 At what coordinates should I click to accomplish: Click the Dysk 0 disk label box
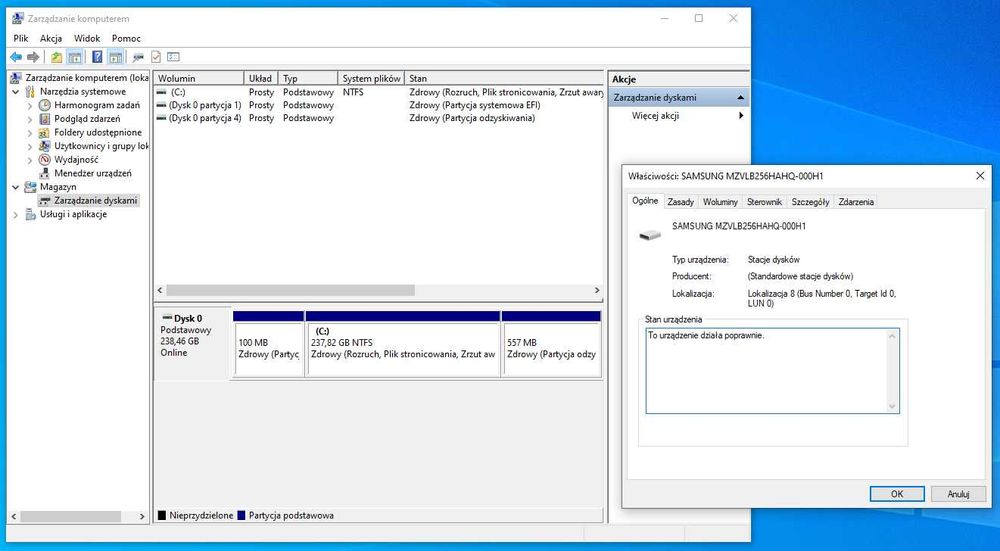pyautogui.click(x=193, y=343)
